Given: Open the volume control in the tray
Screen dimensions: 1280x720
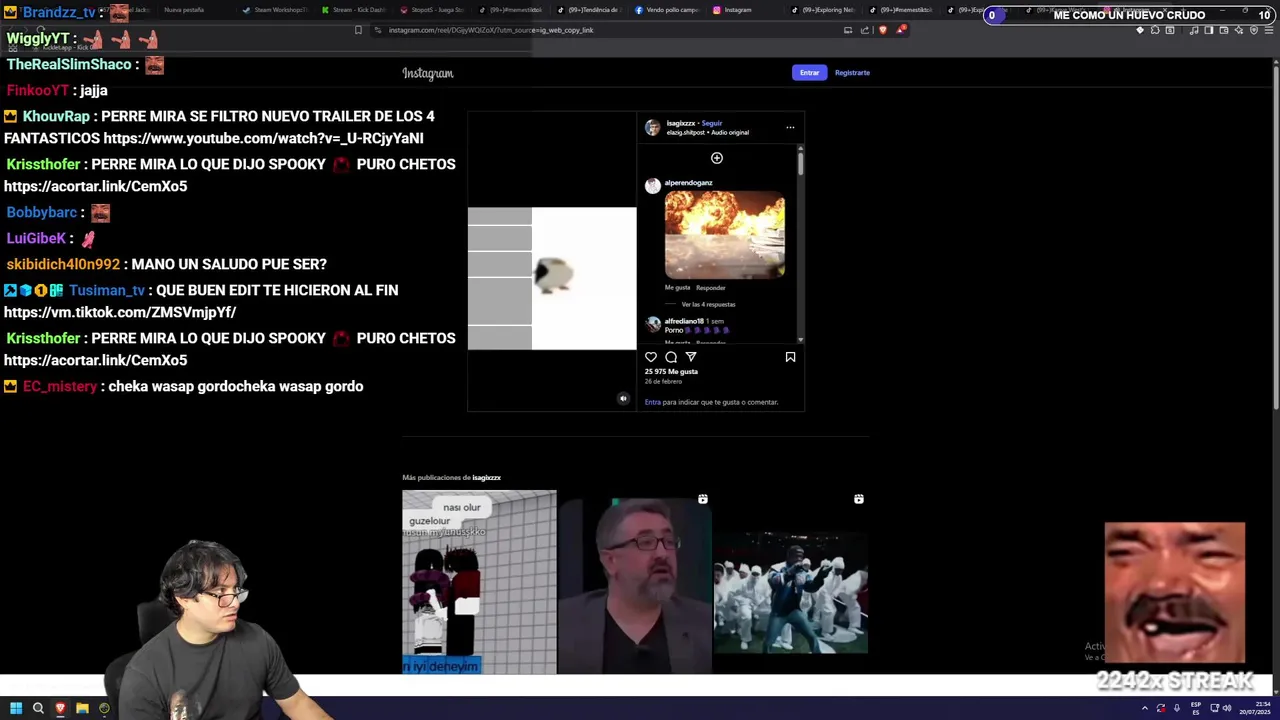Looking at the screenshot, I should [x=1228, y=708].
